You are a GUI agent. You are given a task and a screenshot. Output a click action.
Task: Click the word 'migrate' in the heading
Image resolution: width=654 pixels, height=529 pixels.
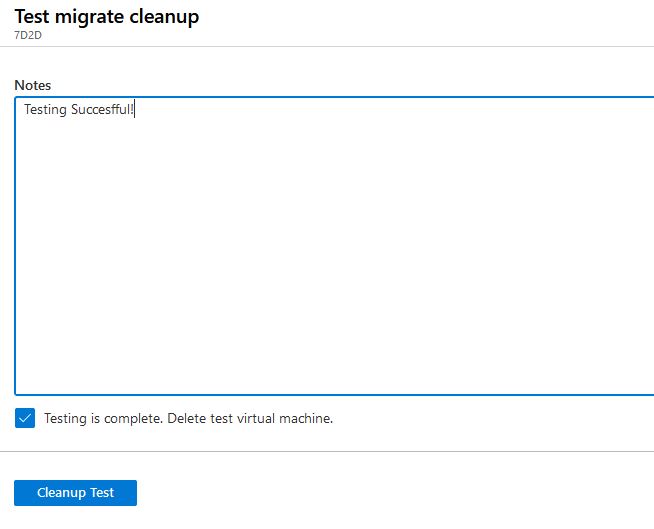coord(89,18)
